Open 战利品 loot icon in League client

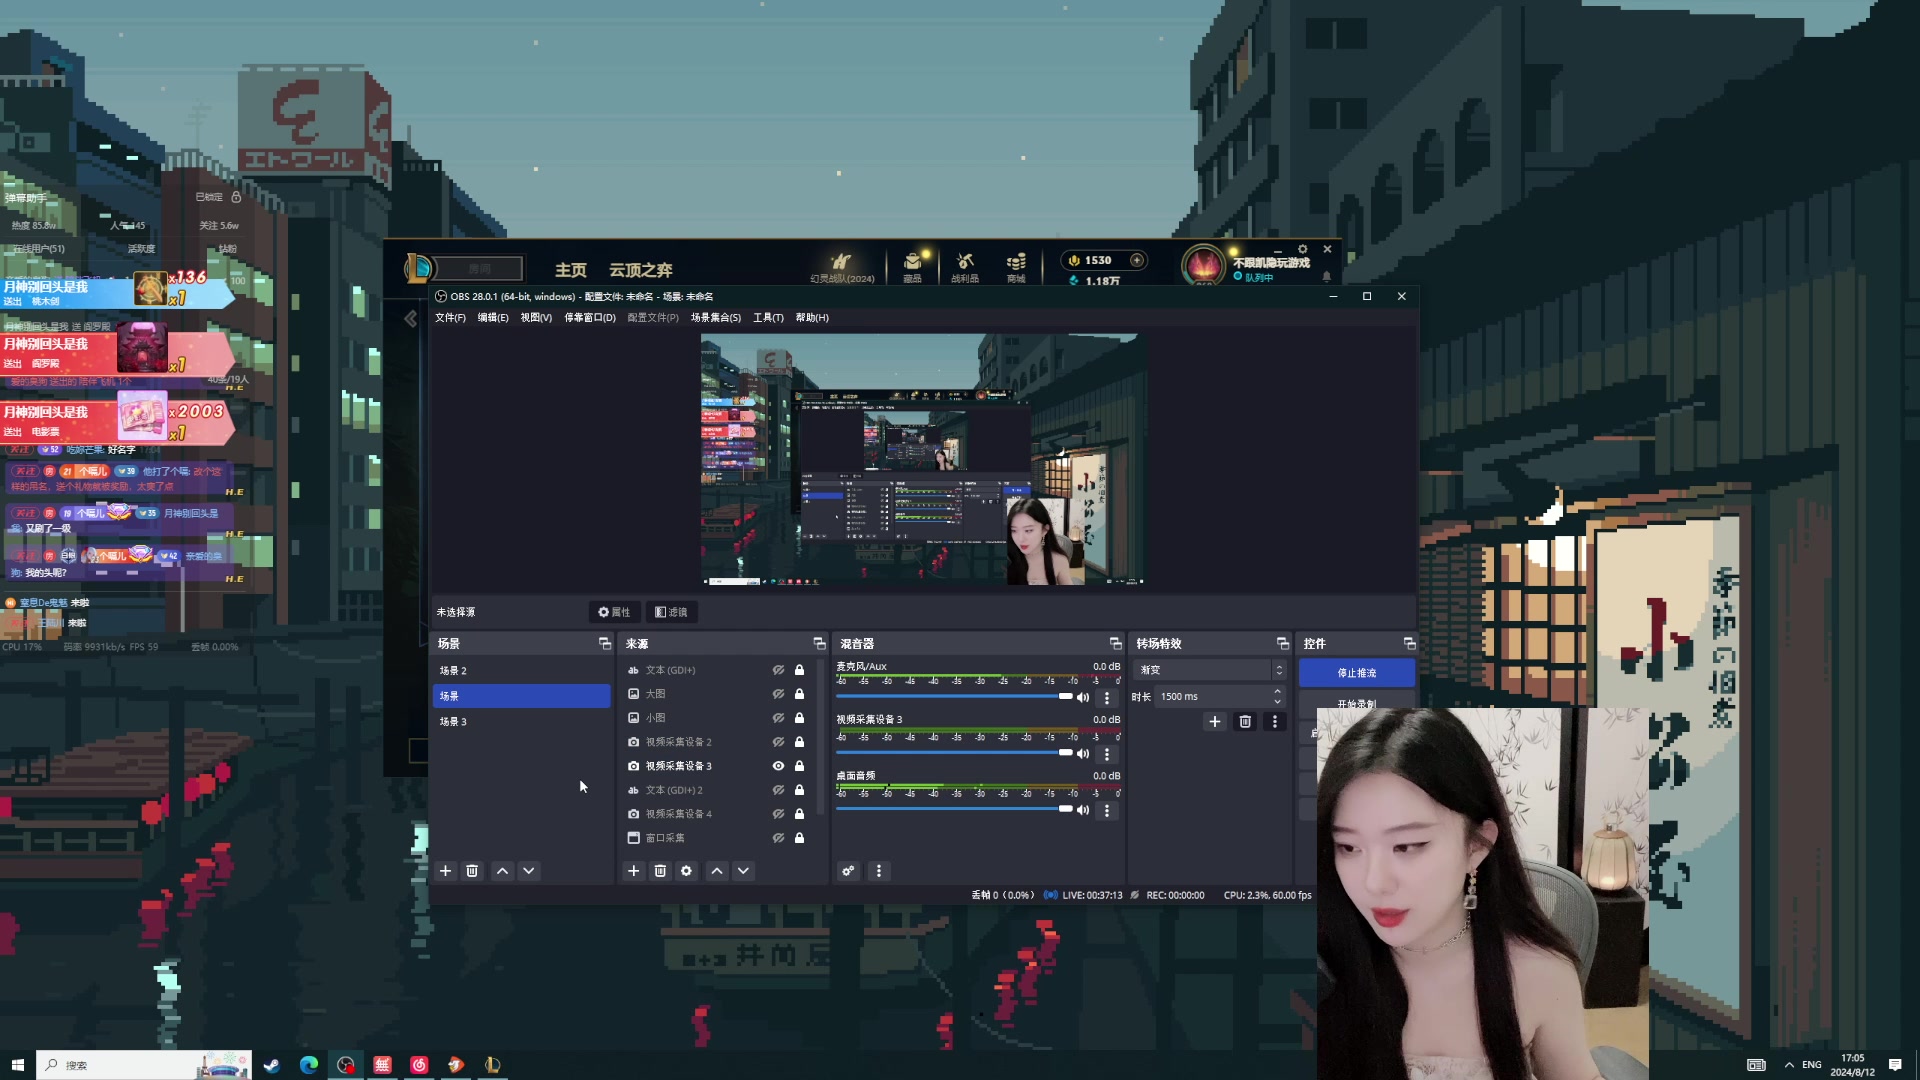[965, 266]
